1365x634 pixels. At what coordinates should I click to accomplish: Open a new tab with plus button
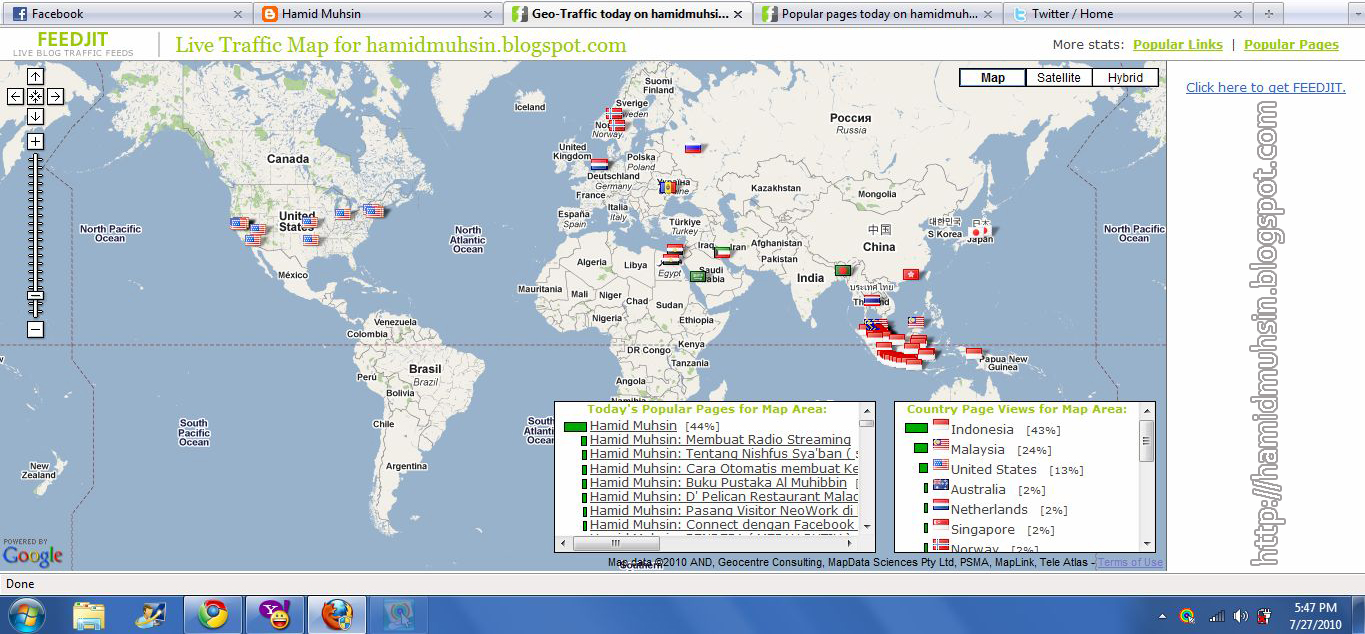[x=1269, y=14]
